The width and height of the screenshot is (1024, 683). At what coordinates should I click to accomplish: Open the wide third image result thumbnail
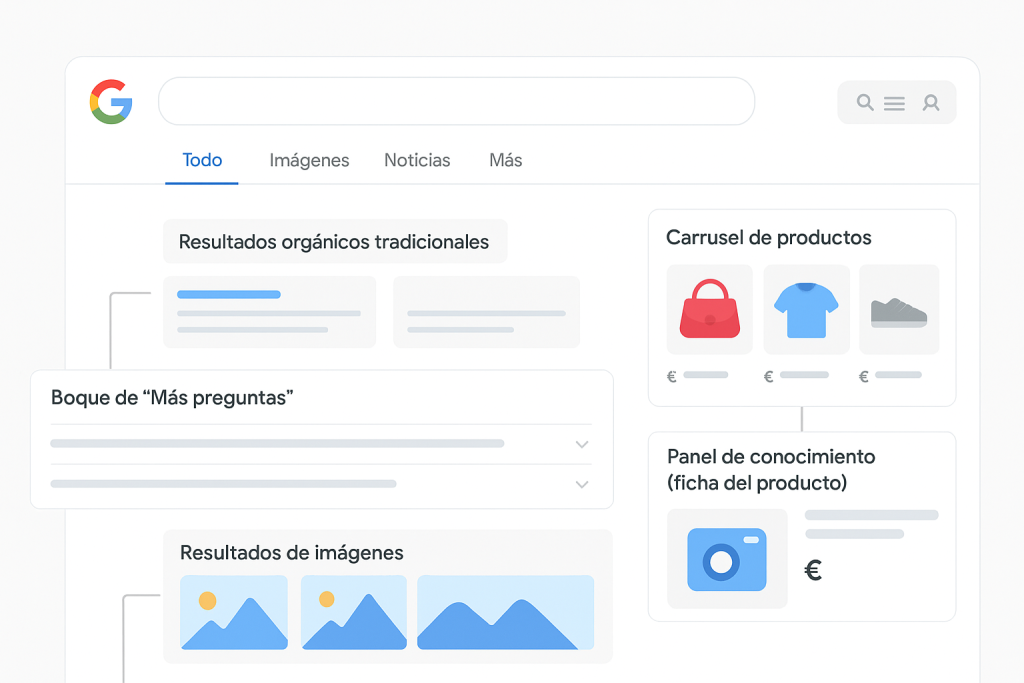pyautogui.click(x=505, y=613)
